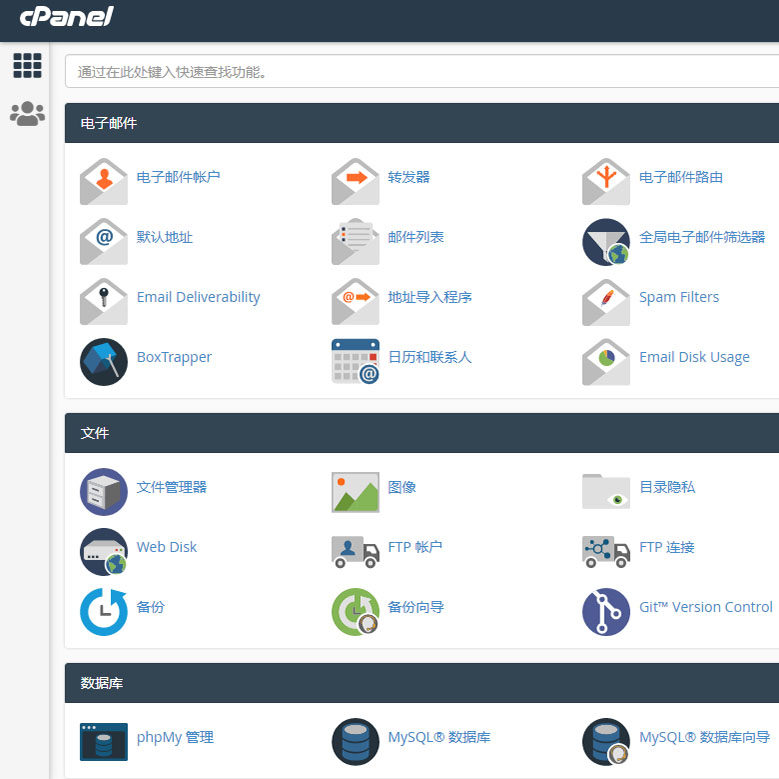Viewport: 779px width, 779px height.
Task: Focus the quick find search field
Action: pyautogui.click(x=422, y=72)
